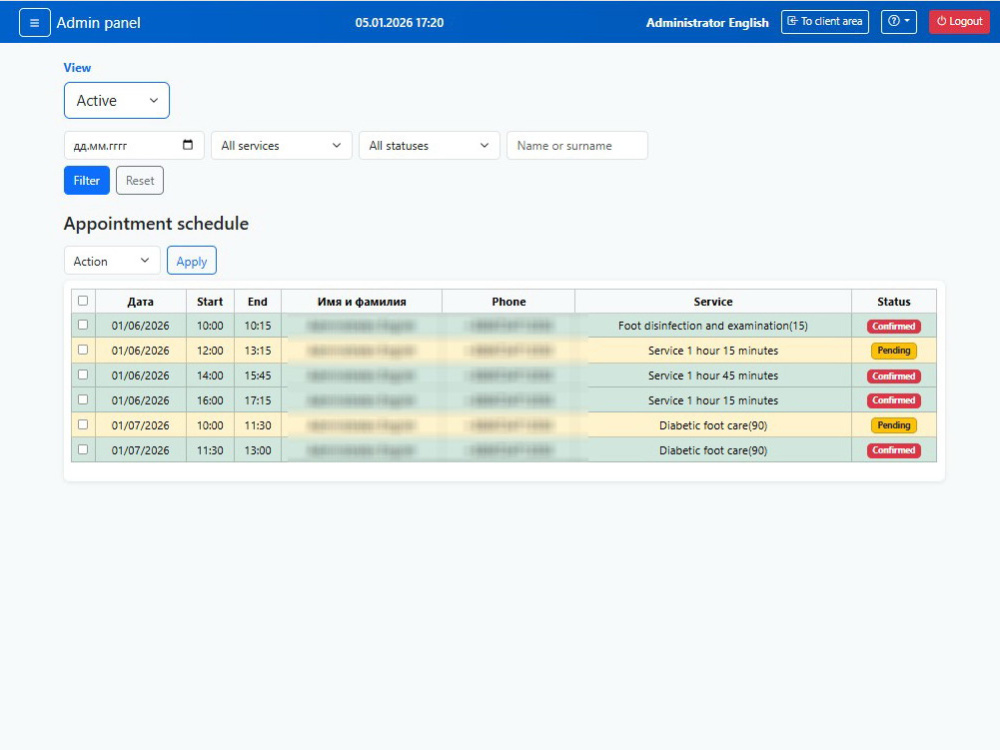
Task: Focus the Name or surname field
Action: (x=577, y=145)
